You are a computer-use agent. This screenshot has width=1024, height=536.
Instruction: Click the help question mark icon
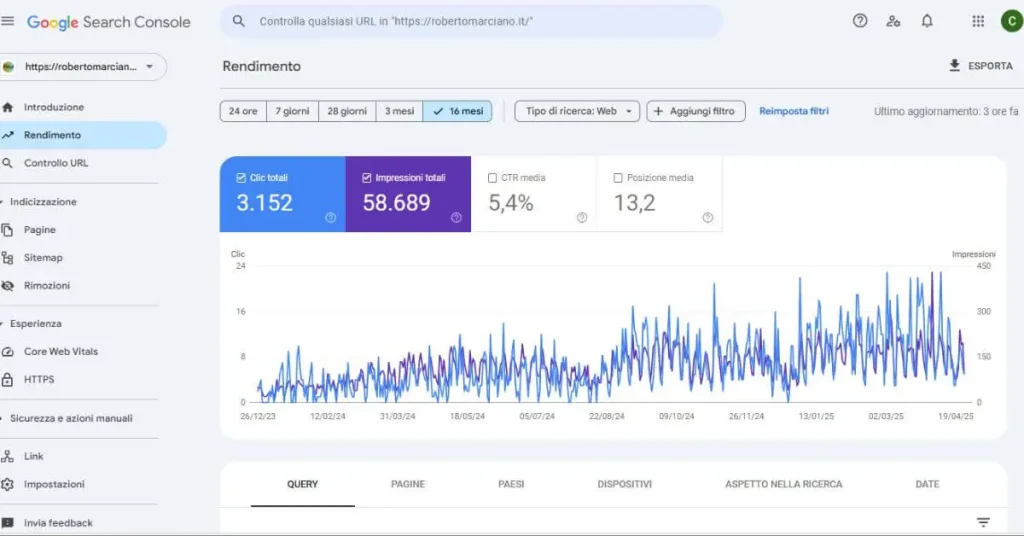(x=860, y=21)
